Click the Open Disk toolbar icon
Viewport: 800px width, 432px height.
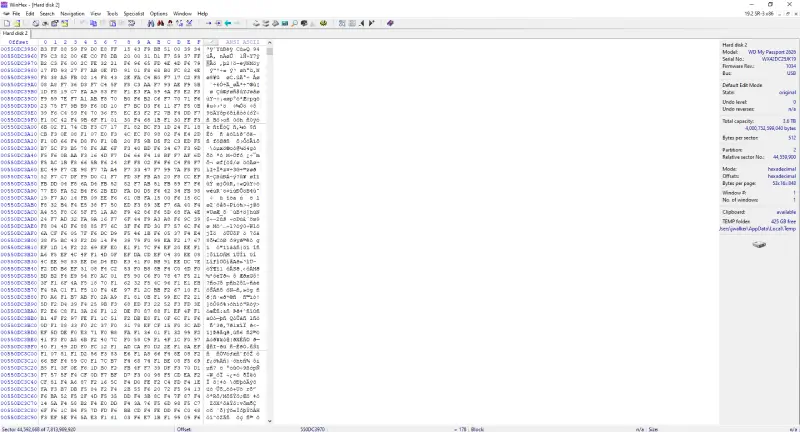[258, 22]
